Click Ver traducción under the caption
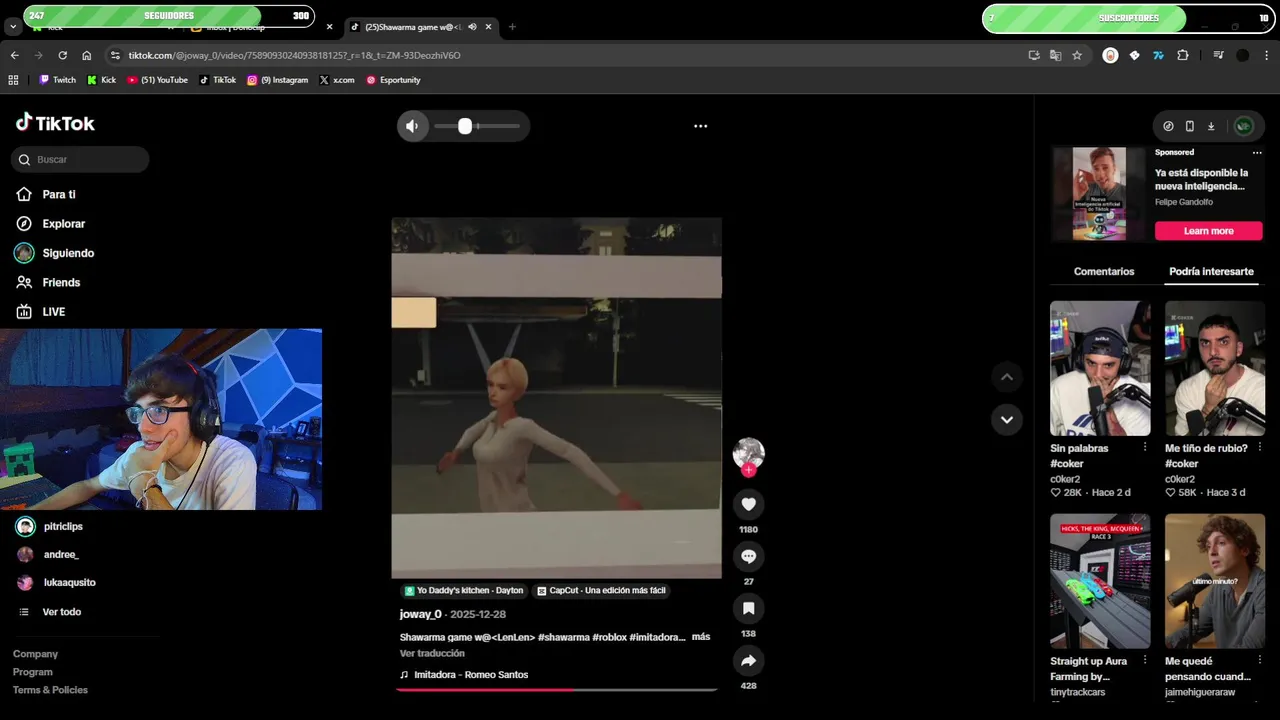 (x=432, y=653)
